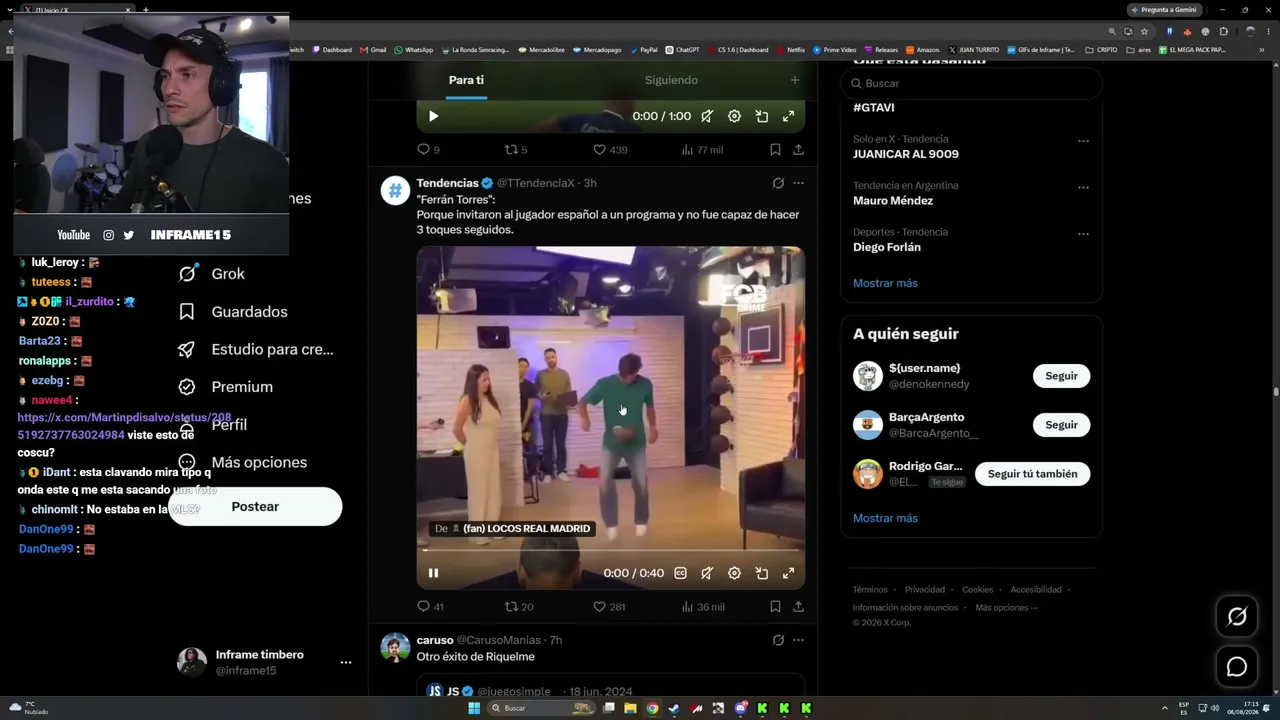Viewport: 1280px width, 720px height.
Task: Seek on the 0:40 video progress bar
Action: click(x=610, y=550)
